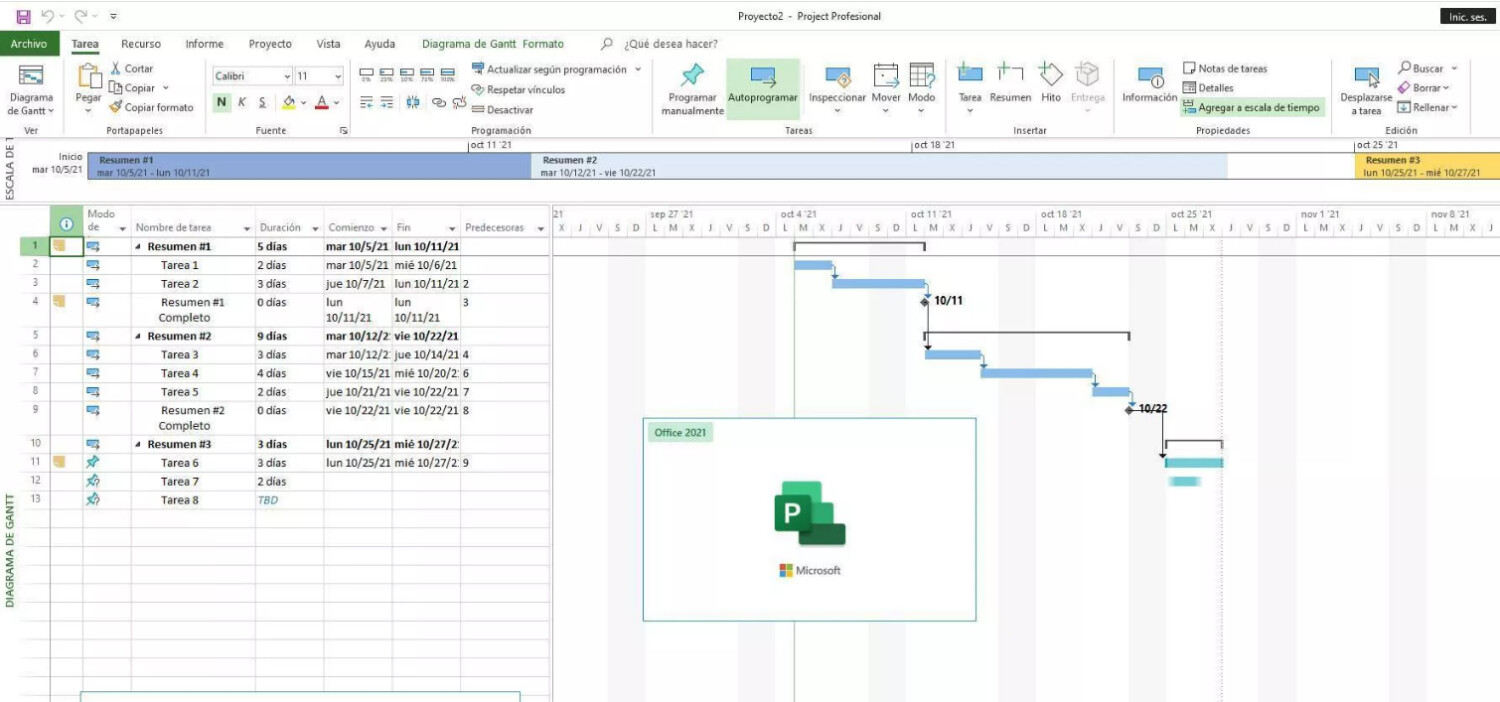Viewport: 1500px width, 702px height.
Task: Click the Resumen insert summary icon
Action: (x=1010, y=76)
